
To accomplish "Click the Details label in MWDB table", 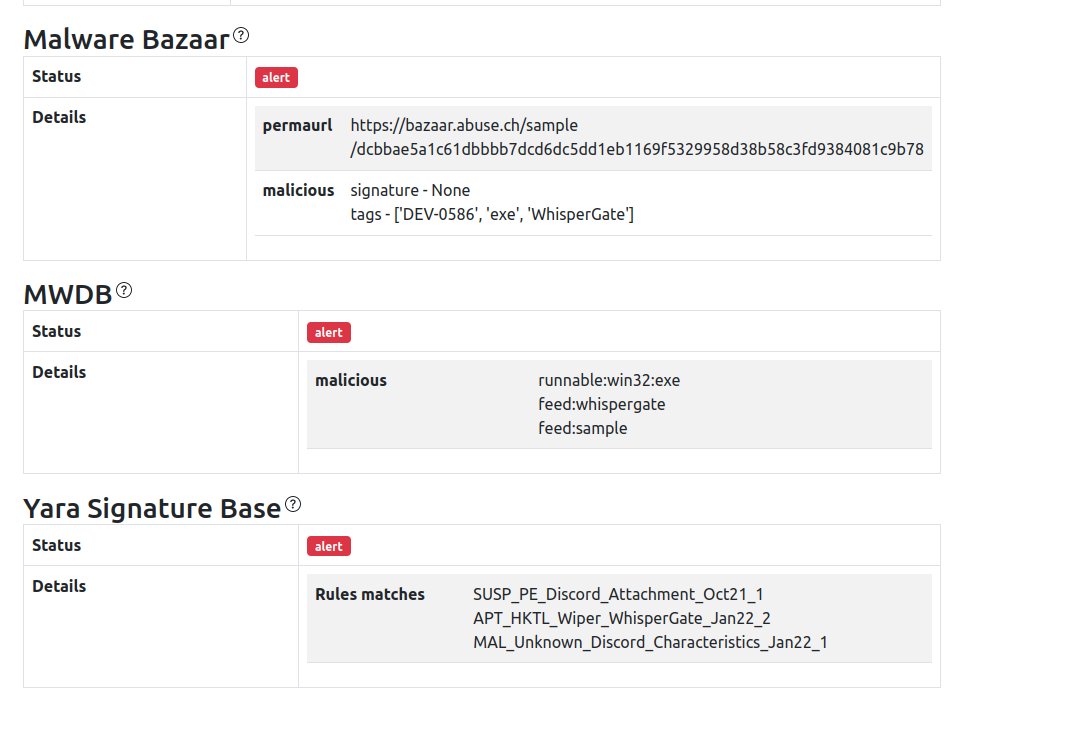I will [x=59, y=372].
